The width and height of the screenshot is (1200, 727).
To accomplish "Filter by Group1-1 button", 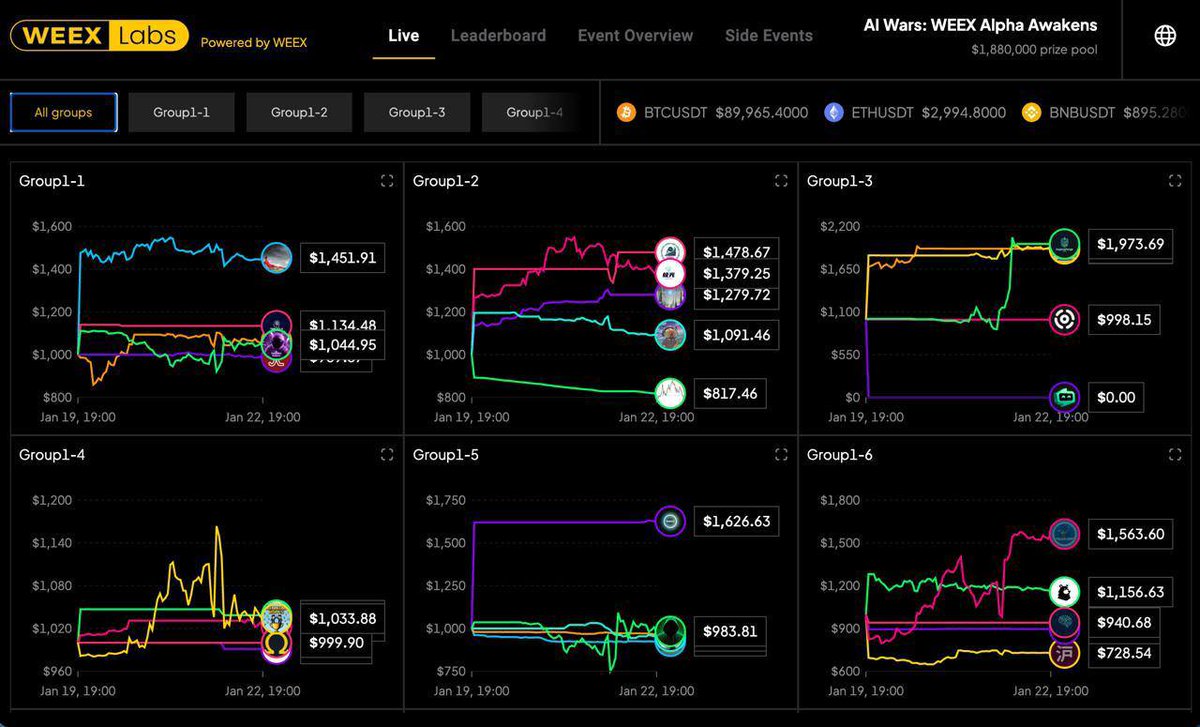I will (181, 113).
